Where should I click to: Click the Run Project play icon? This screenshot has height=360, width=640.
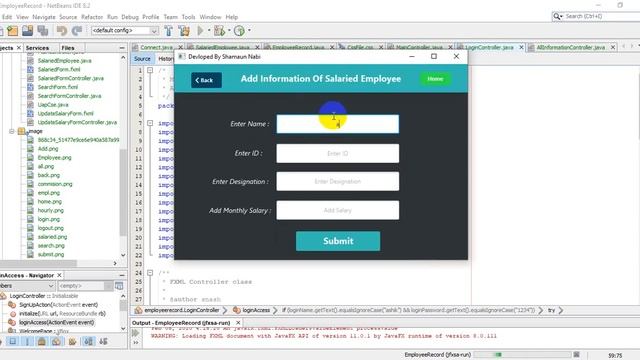click(x=200, y=31)
